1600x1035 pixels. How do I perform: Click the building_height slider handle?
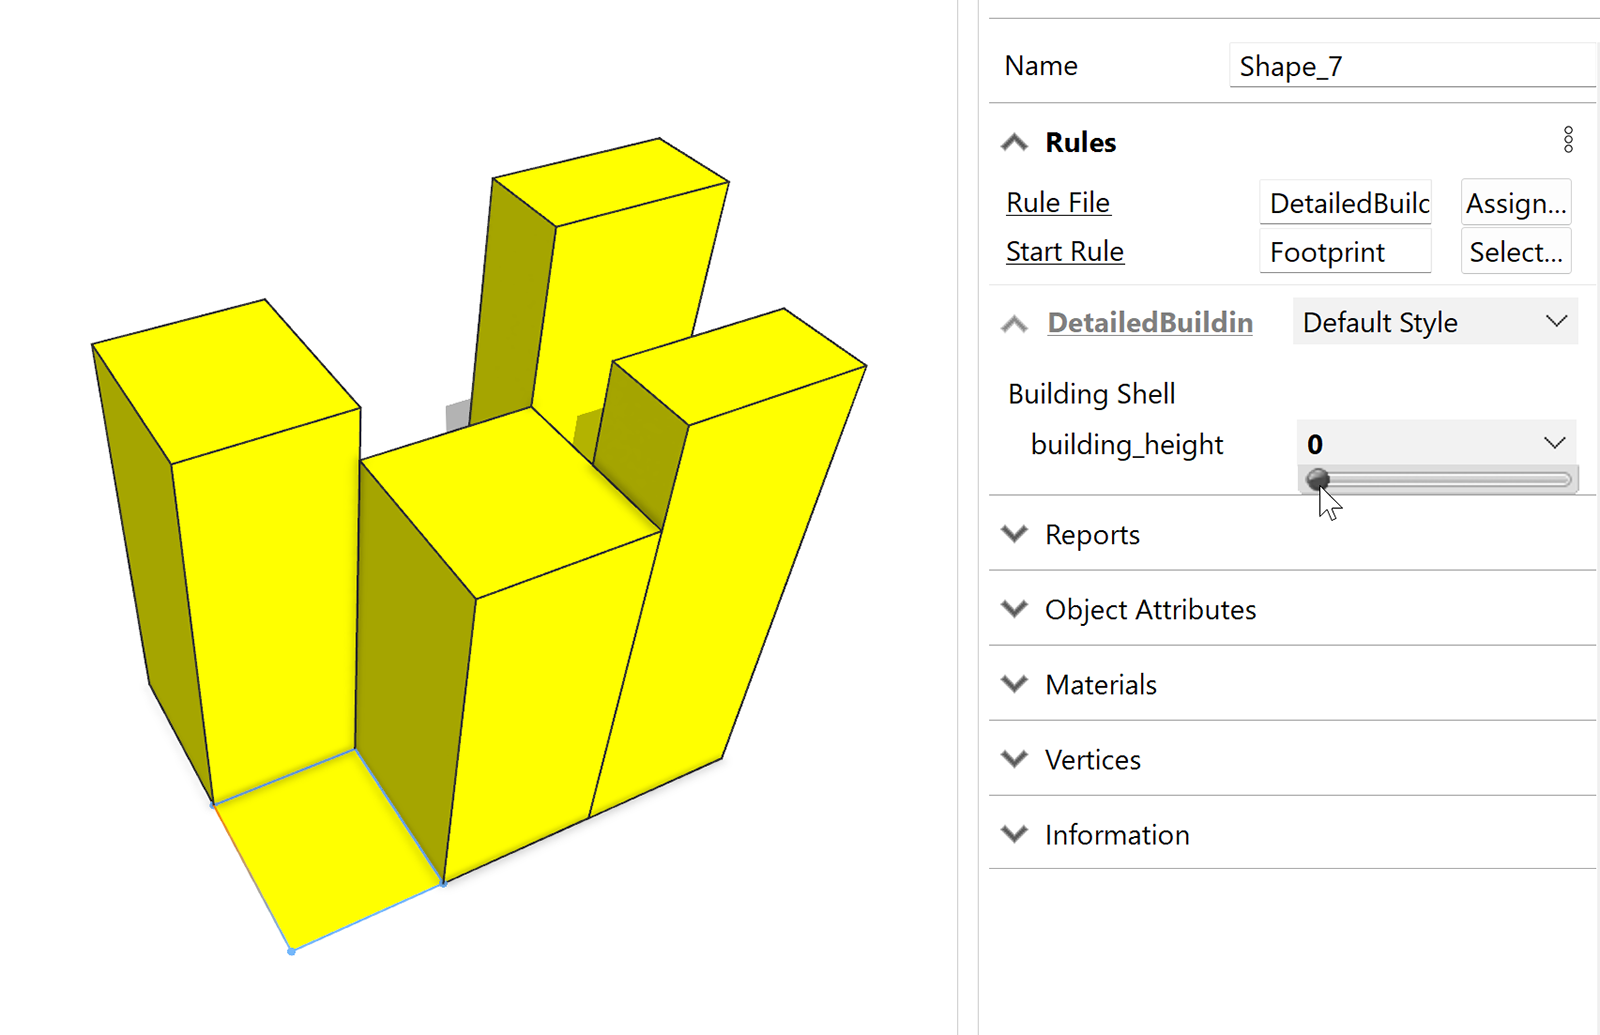(x=1320, y=480)
